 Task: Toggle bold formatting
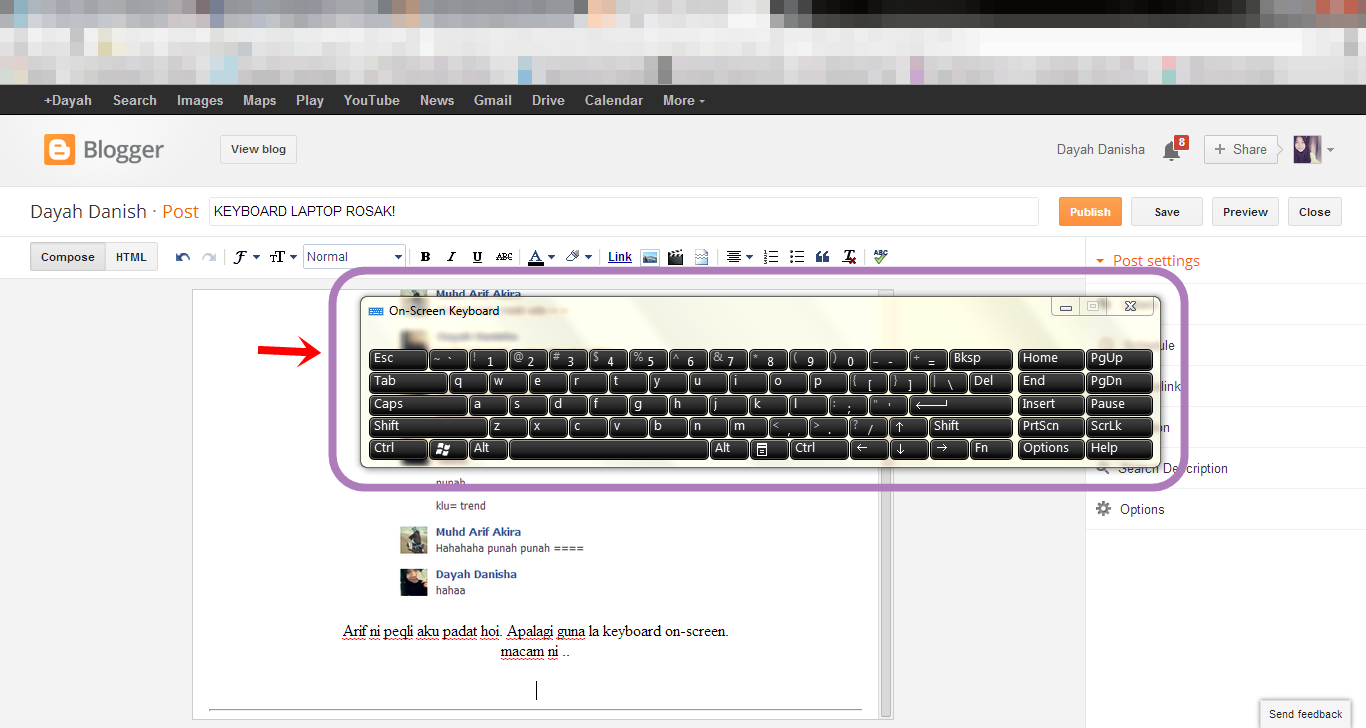pos(425,257)
